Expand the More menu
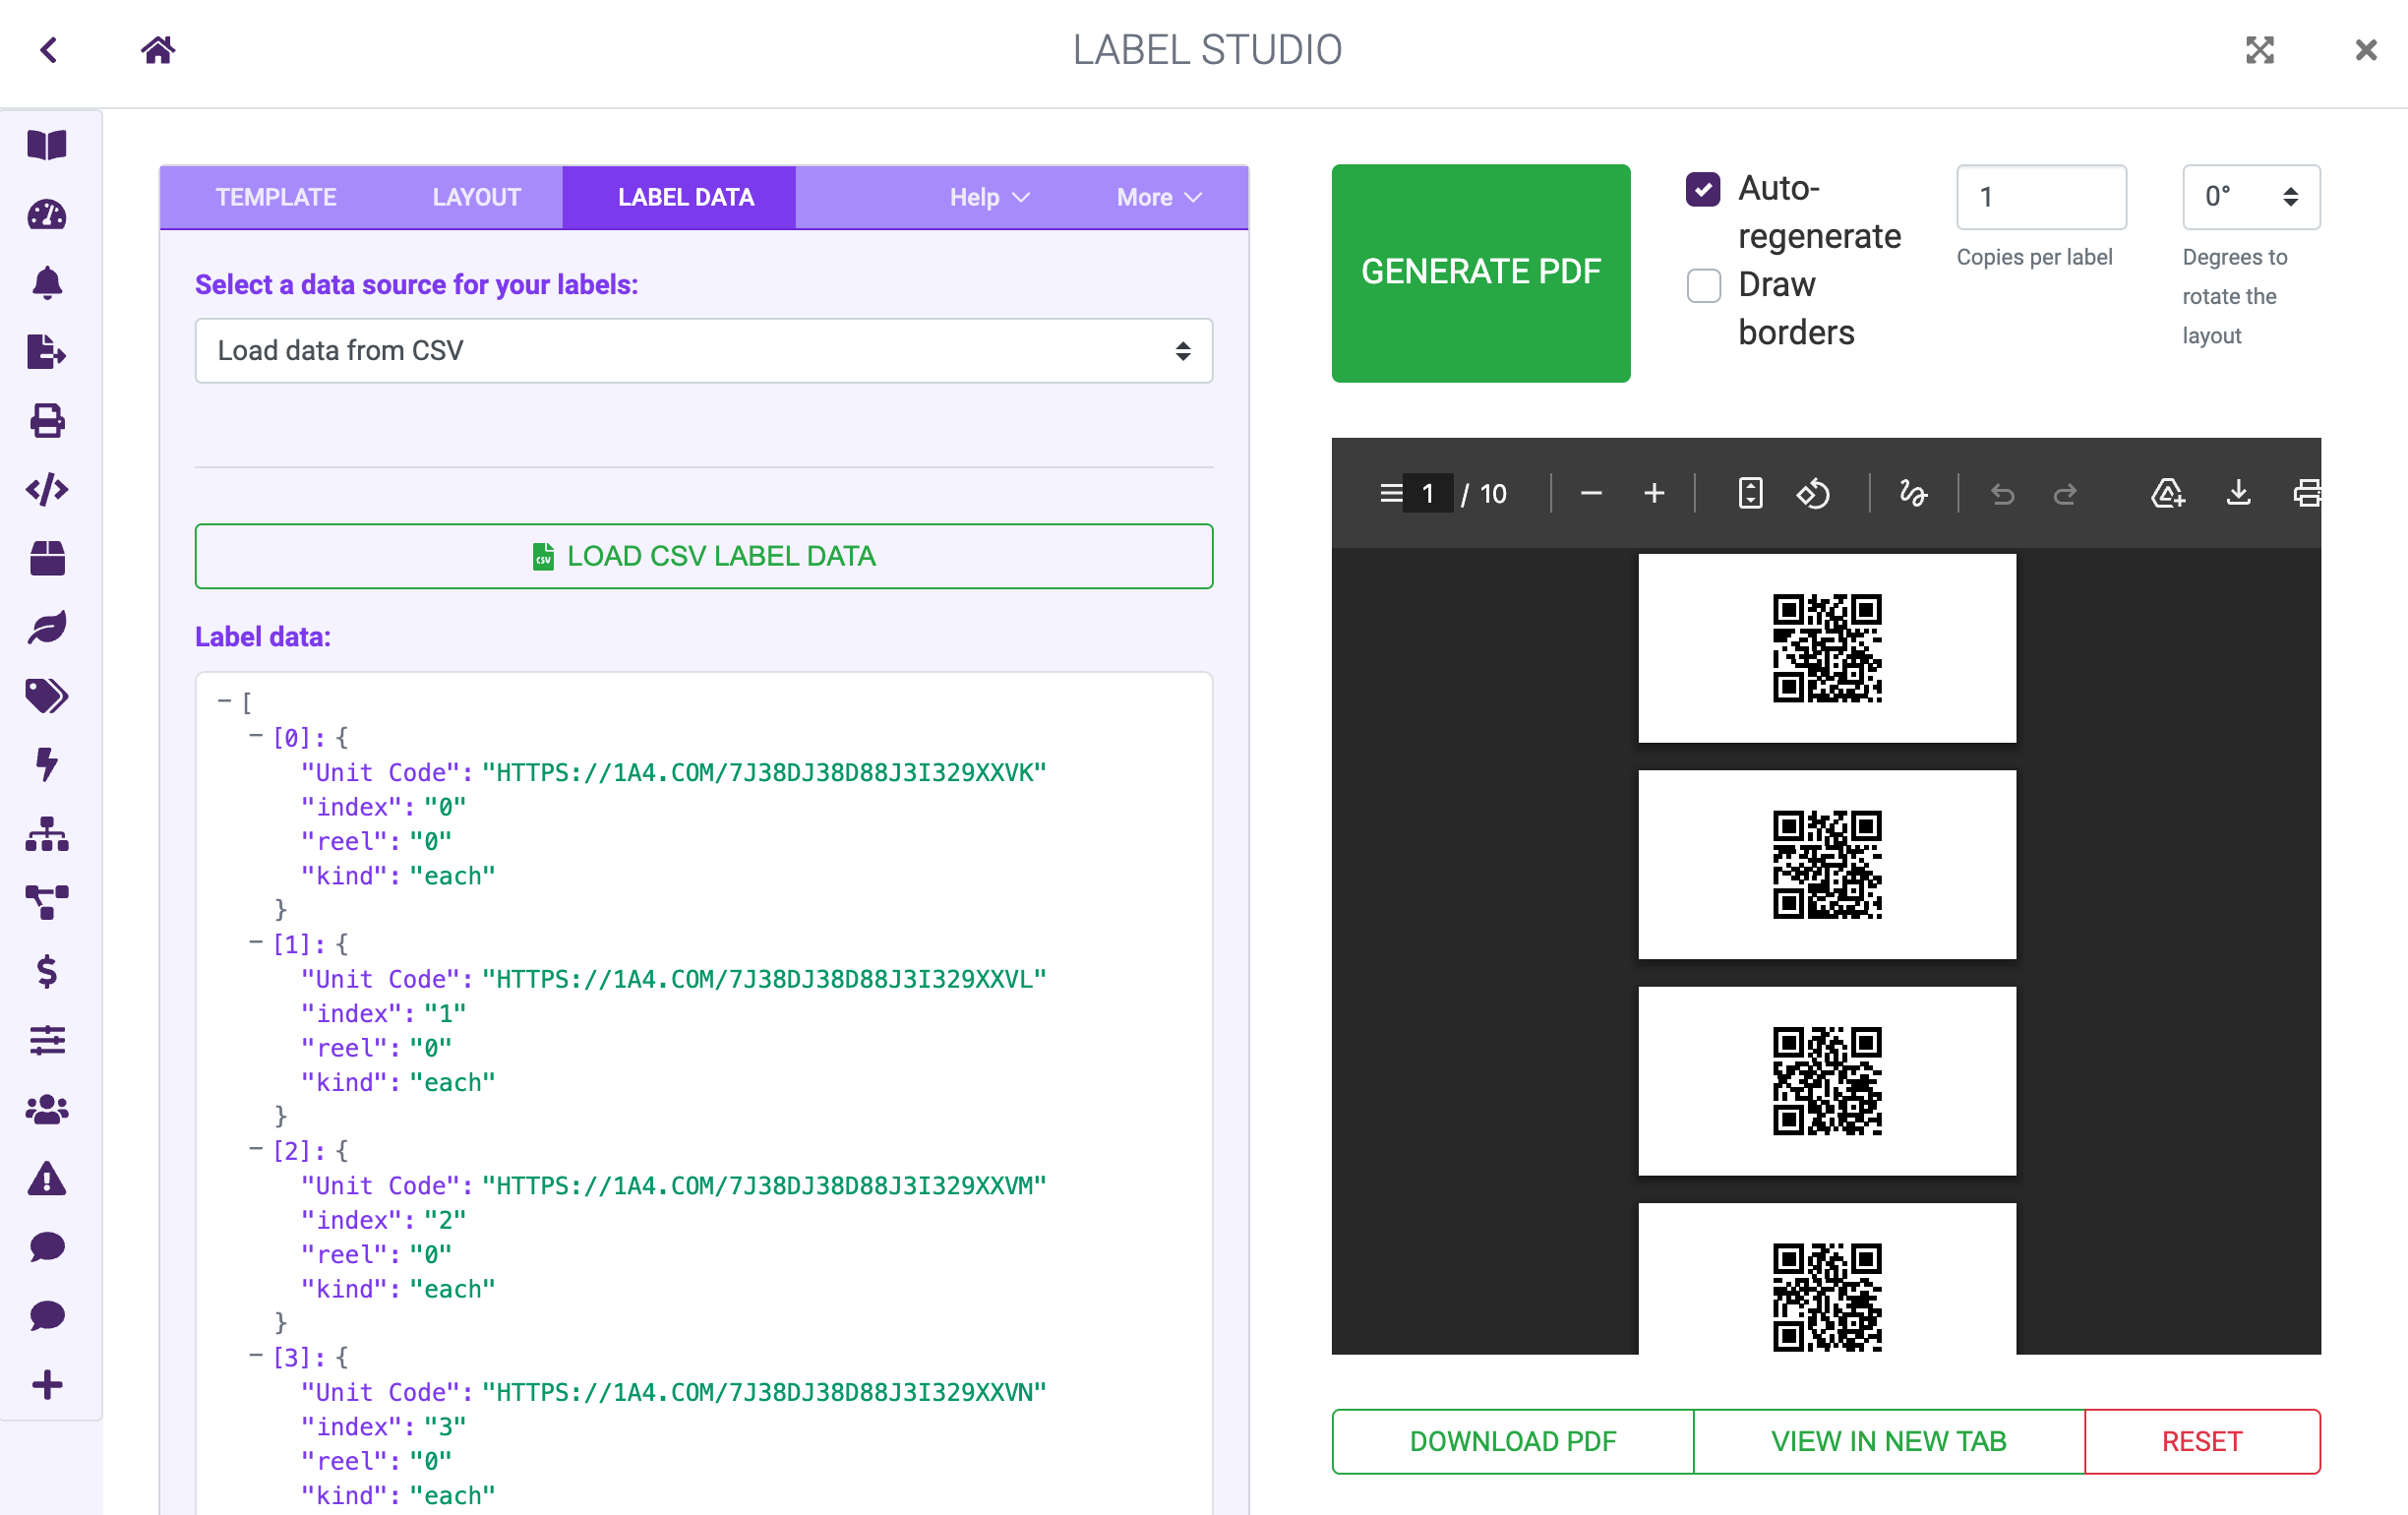Viewport: 2408px width, 1515px height. [x=1158, y=197]
